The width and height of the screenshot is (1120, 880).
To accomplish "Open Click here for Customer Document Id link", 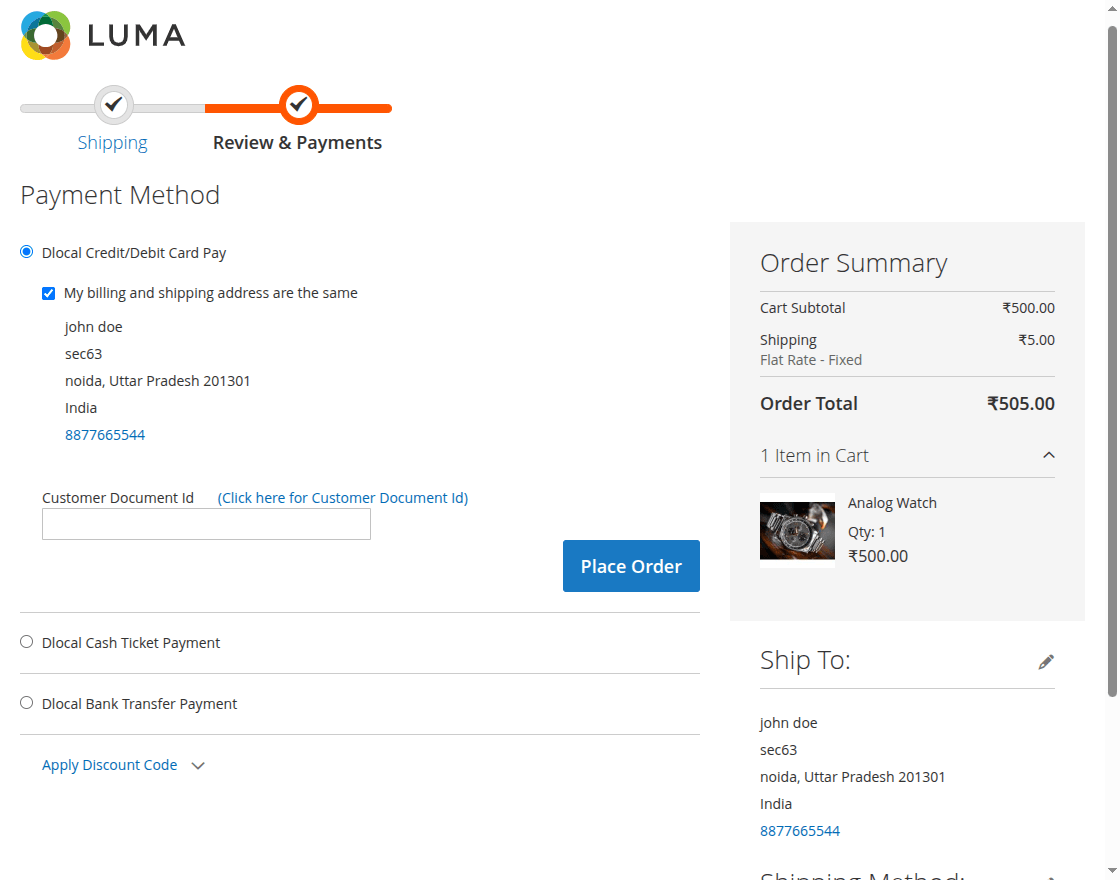I will point(343,498).
